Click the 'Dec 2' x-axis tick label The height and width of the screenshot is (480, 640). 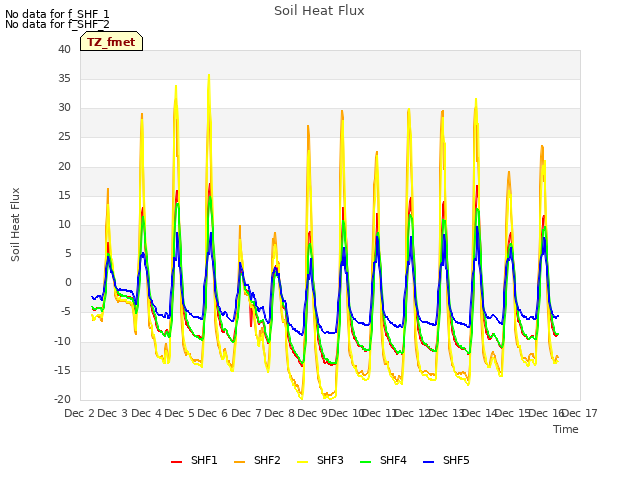[80, 413]
